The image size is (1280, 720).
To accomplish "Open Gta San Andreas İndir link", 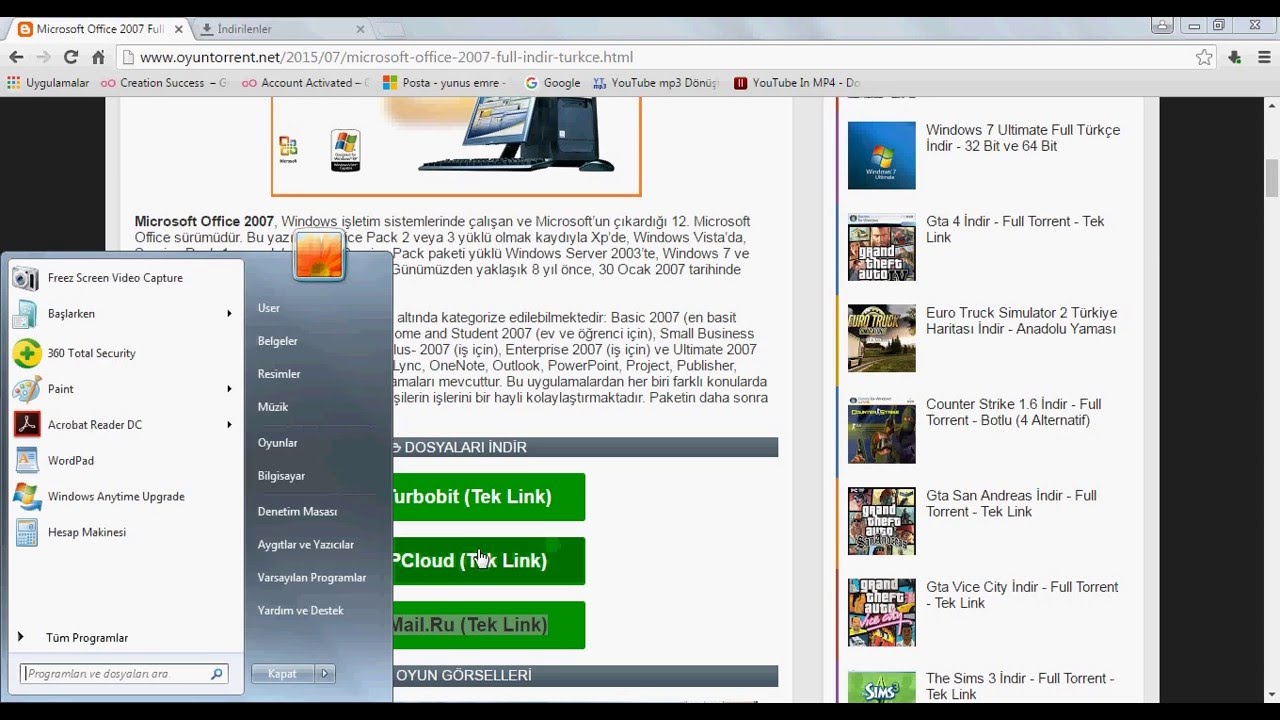I will 1011,503.
